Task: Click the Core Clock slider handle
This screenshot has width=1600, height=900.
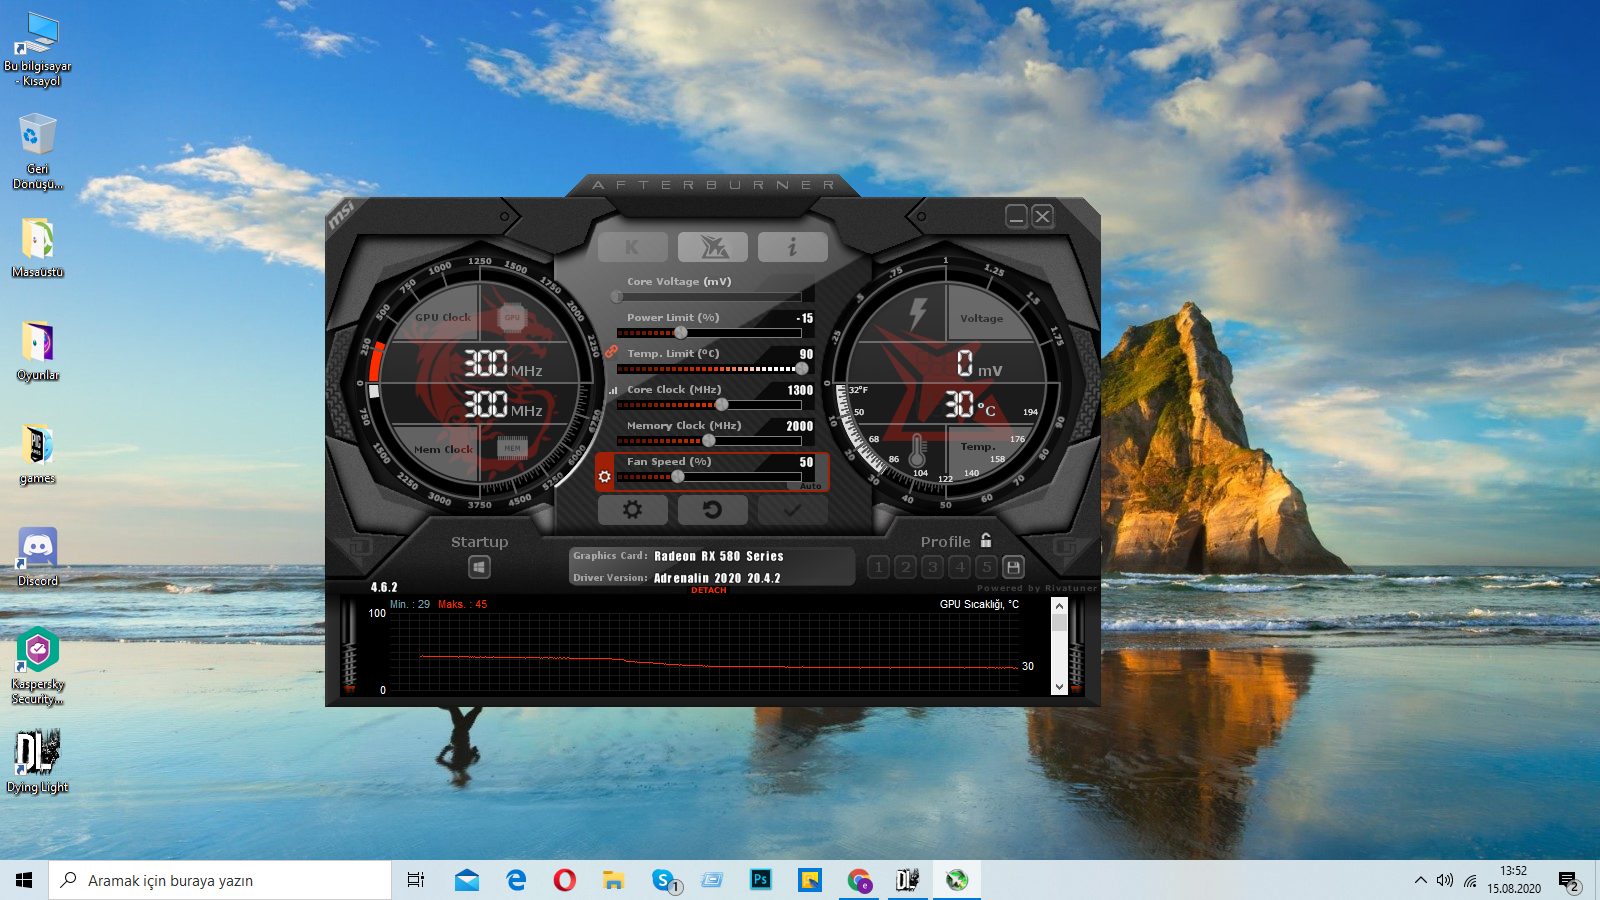Action: pyautogui.click(x=722, y=405)
